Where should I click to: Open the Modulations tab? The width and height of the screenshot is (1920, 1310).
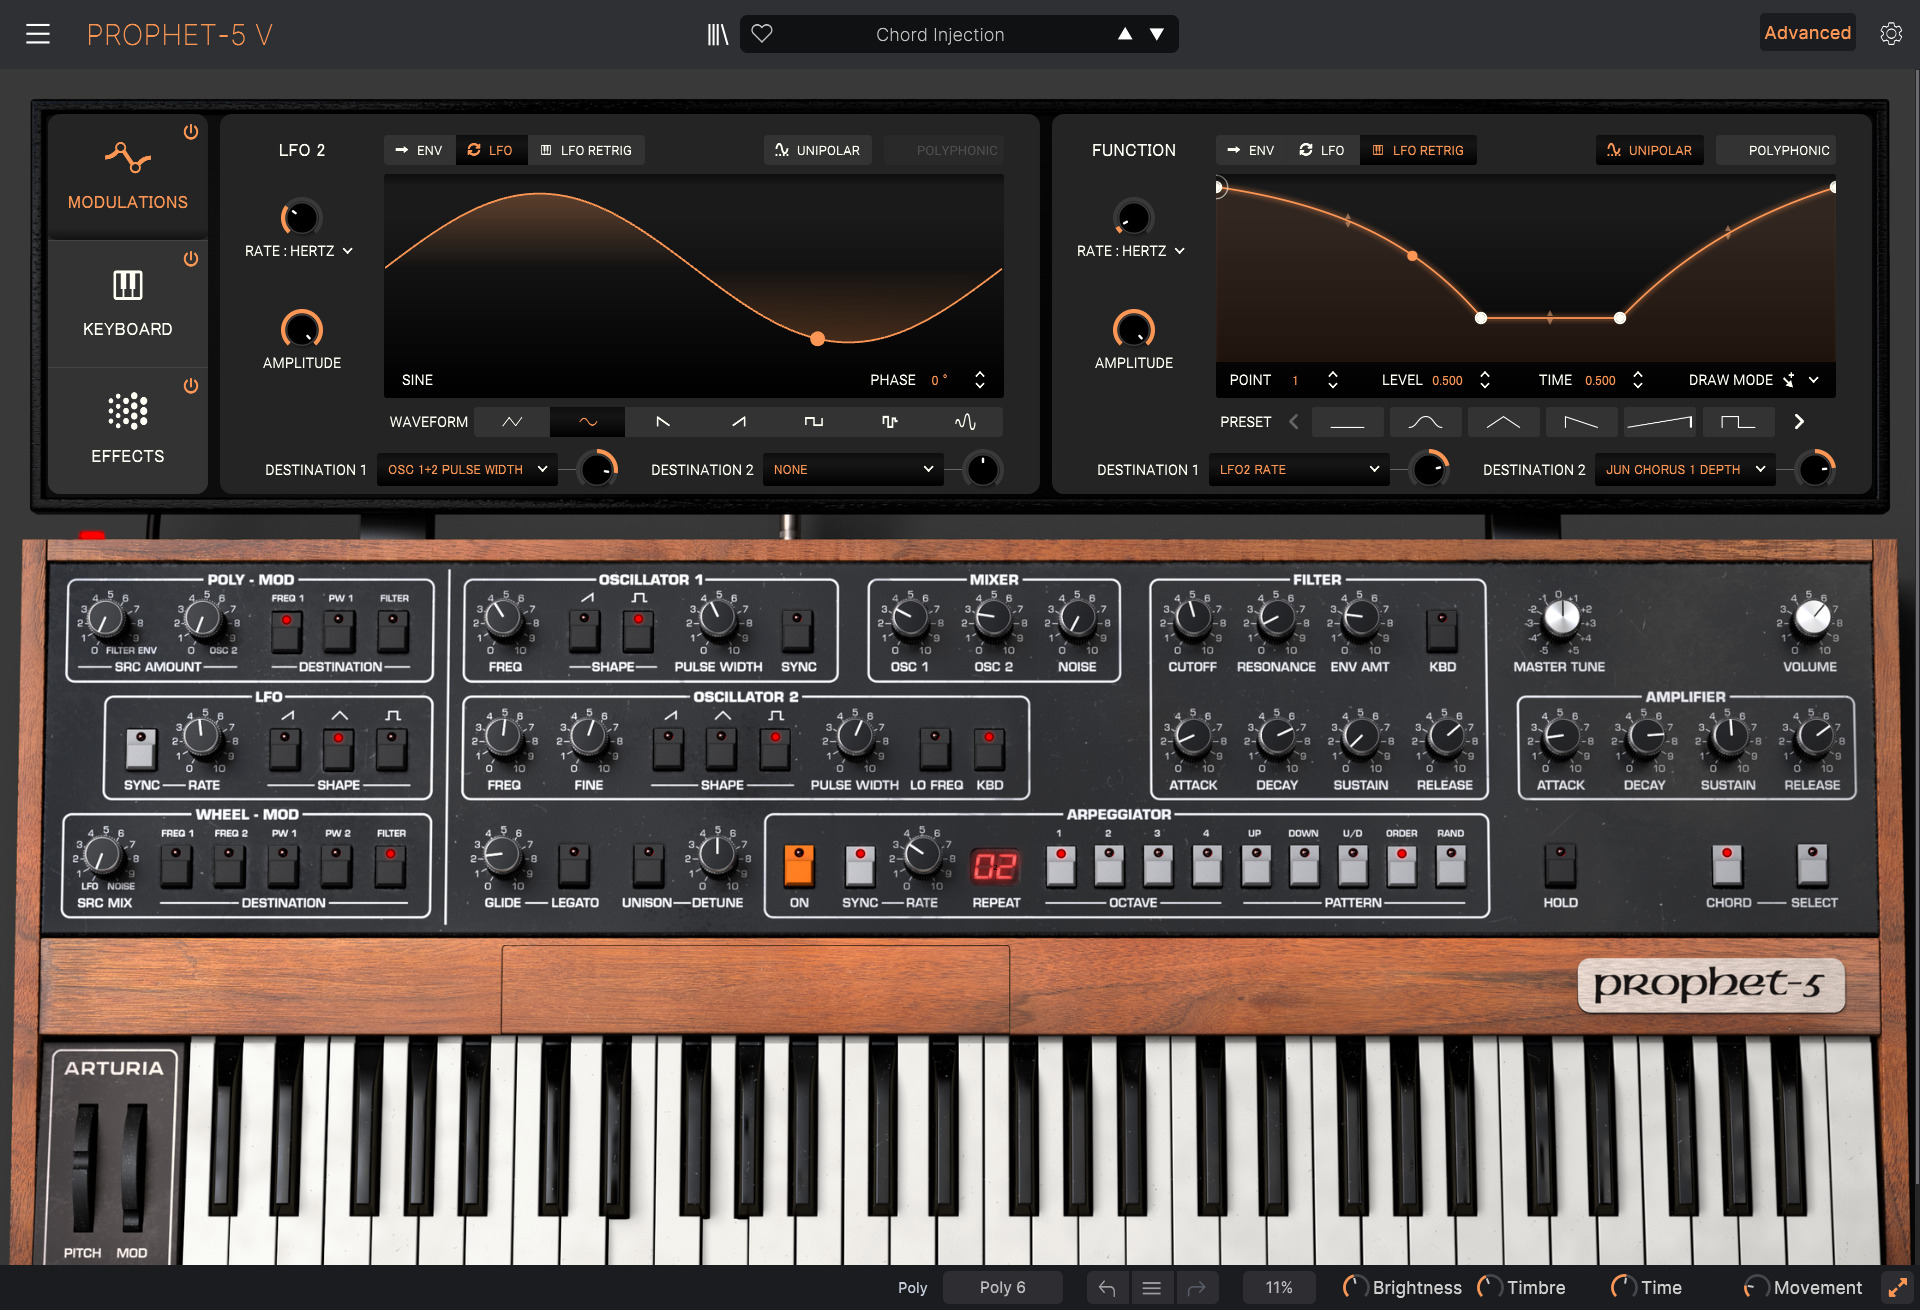tap(128, 176)
